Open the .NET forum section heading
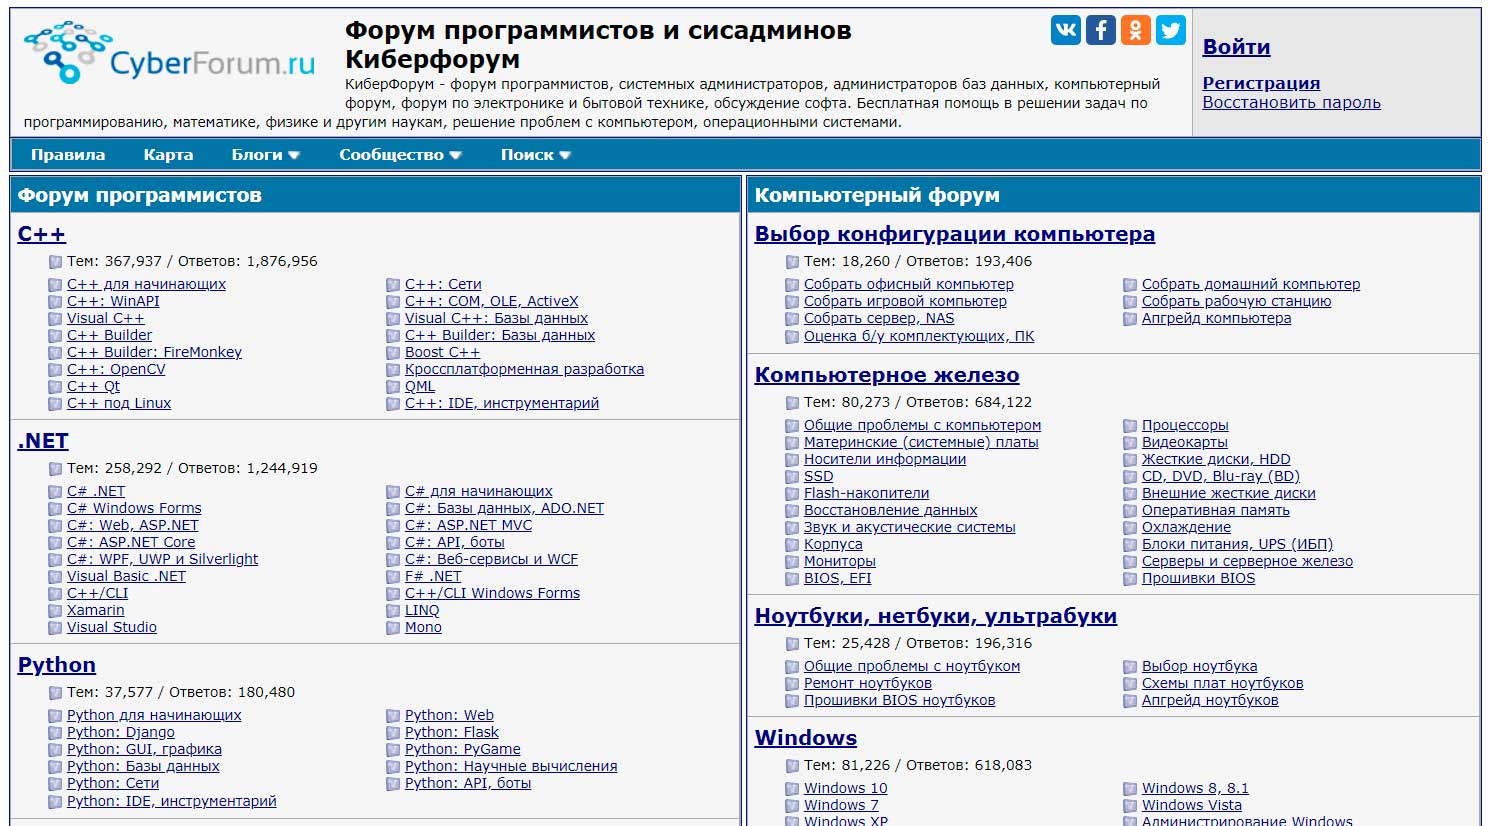 (43, 441)
